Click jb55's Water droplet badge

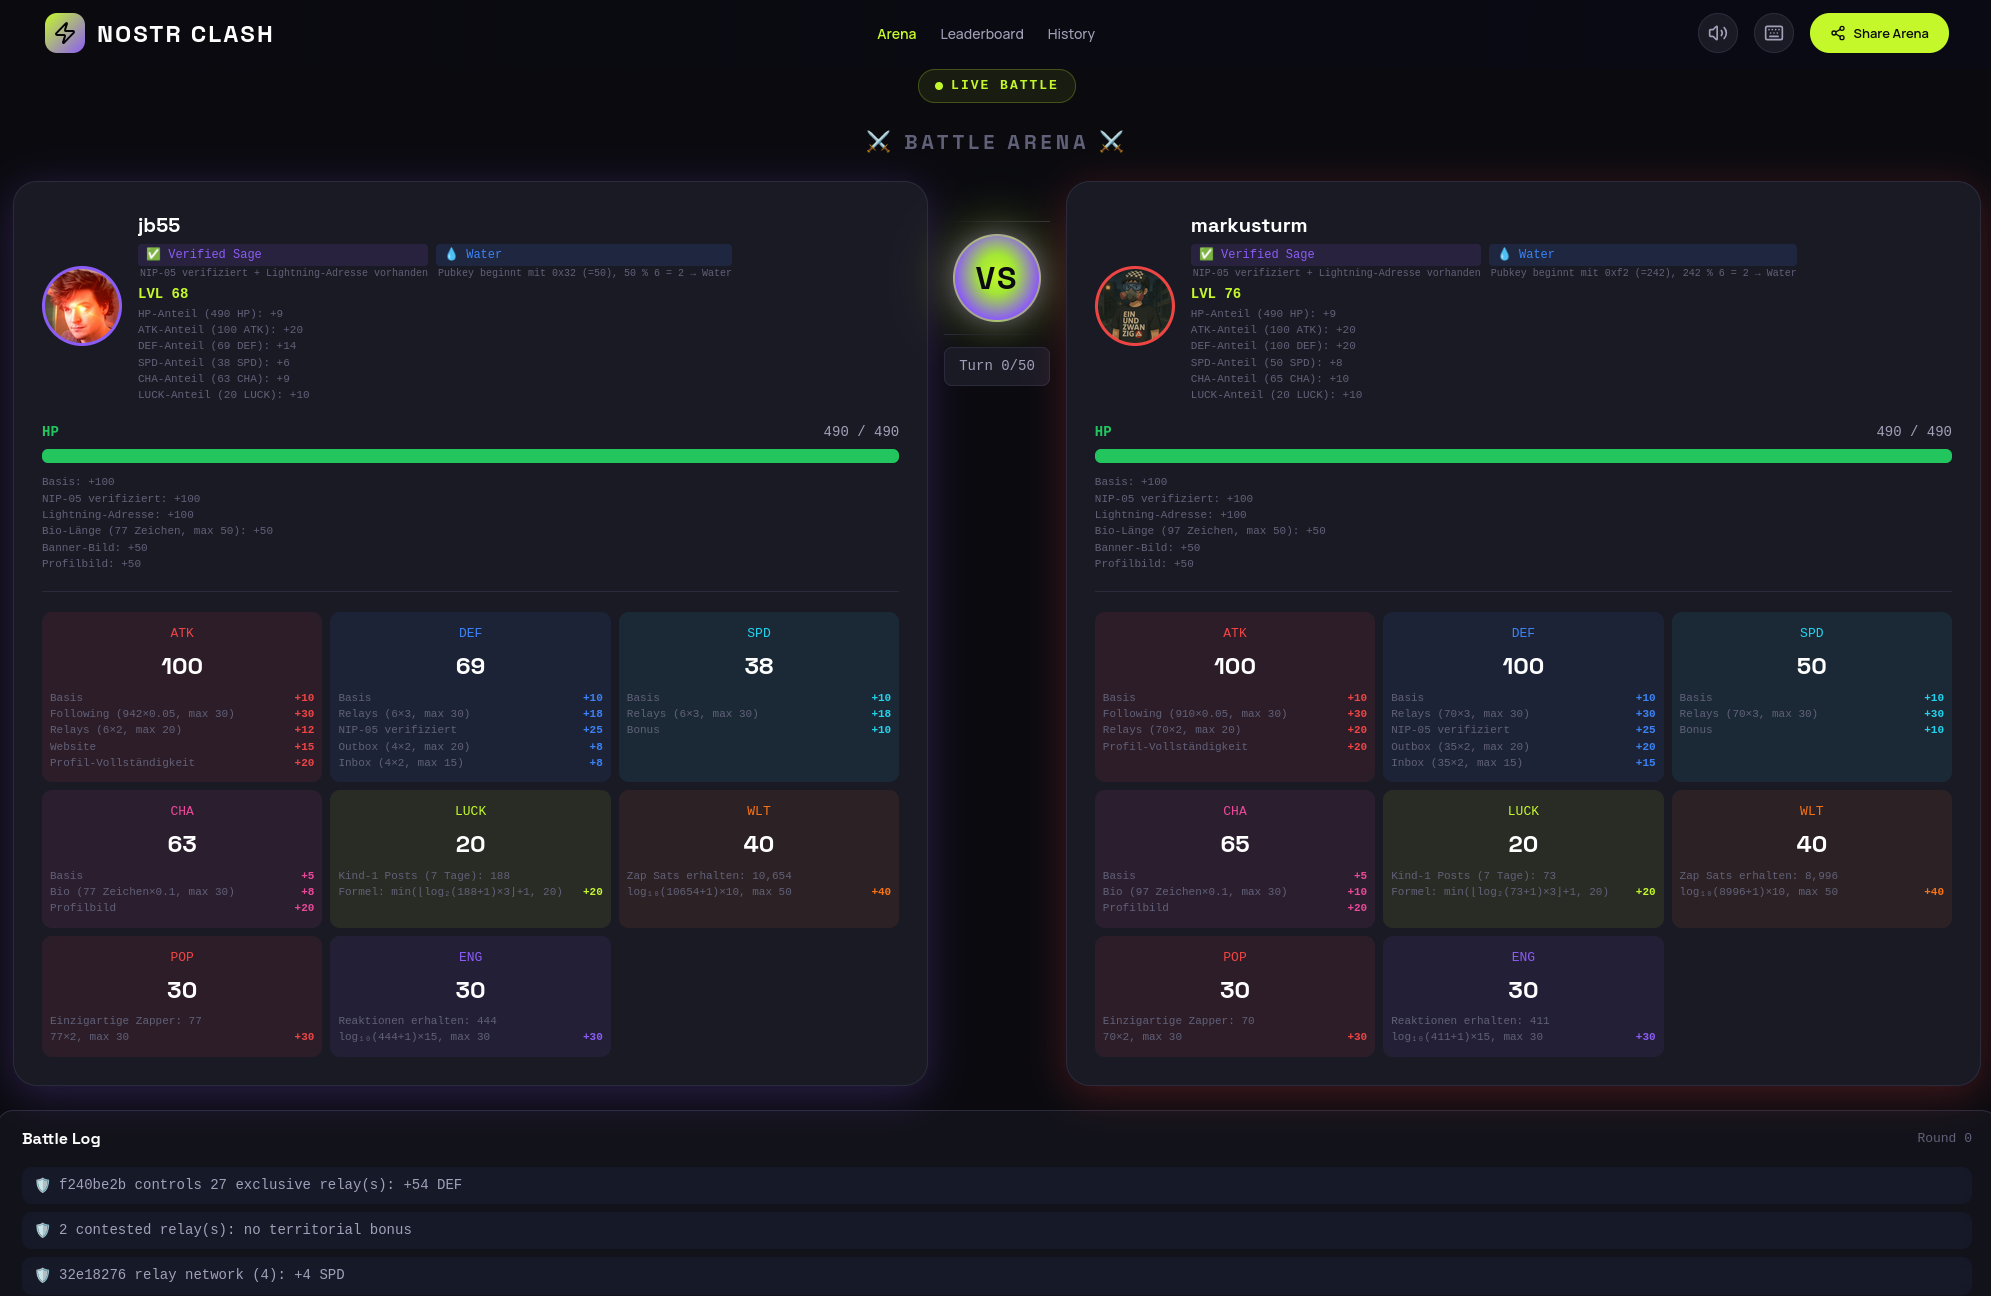coord(583,254)
